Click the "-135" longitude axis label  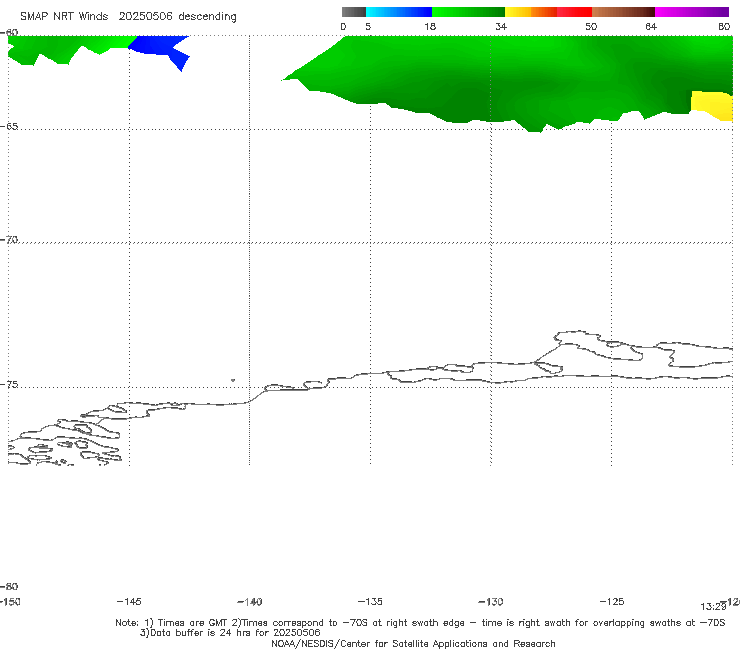coord(370,602)
